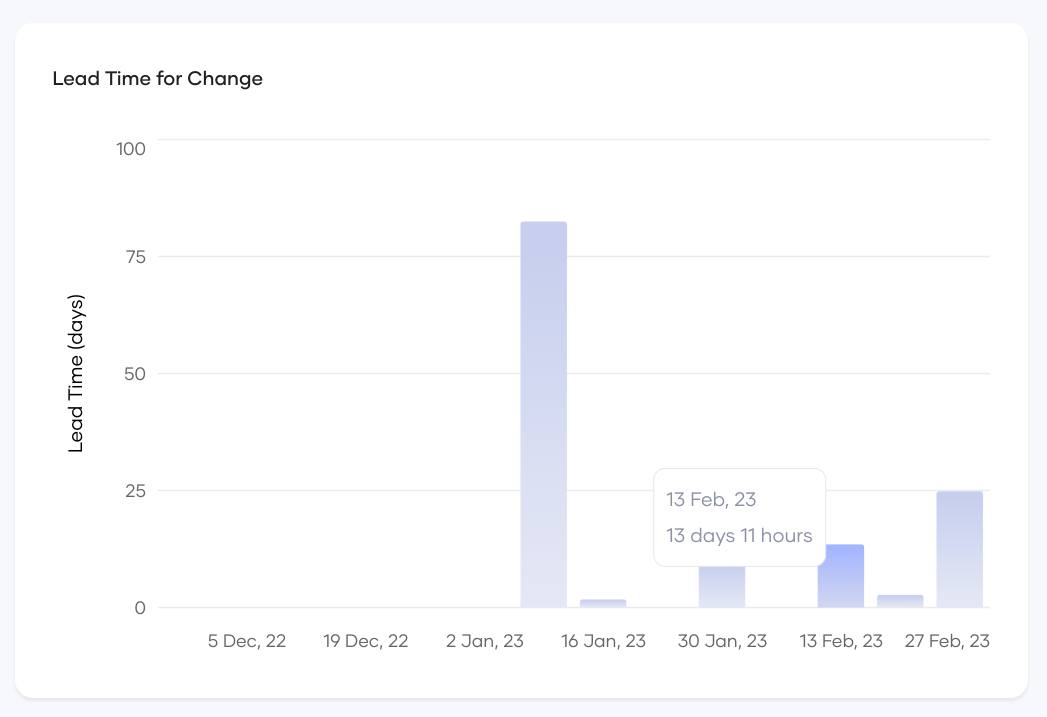The height and width of the screenshot is (717, 1047).
Task: Click the short bar above 16 Jan, 23
Action: pos(603,603)
